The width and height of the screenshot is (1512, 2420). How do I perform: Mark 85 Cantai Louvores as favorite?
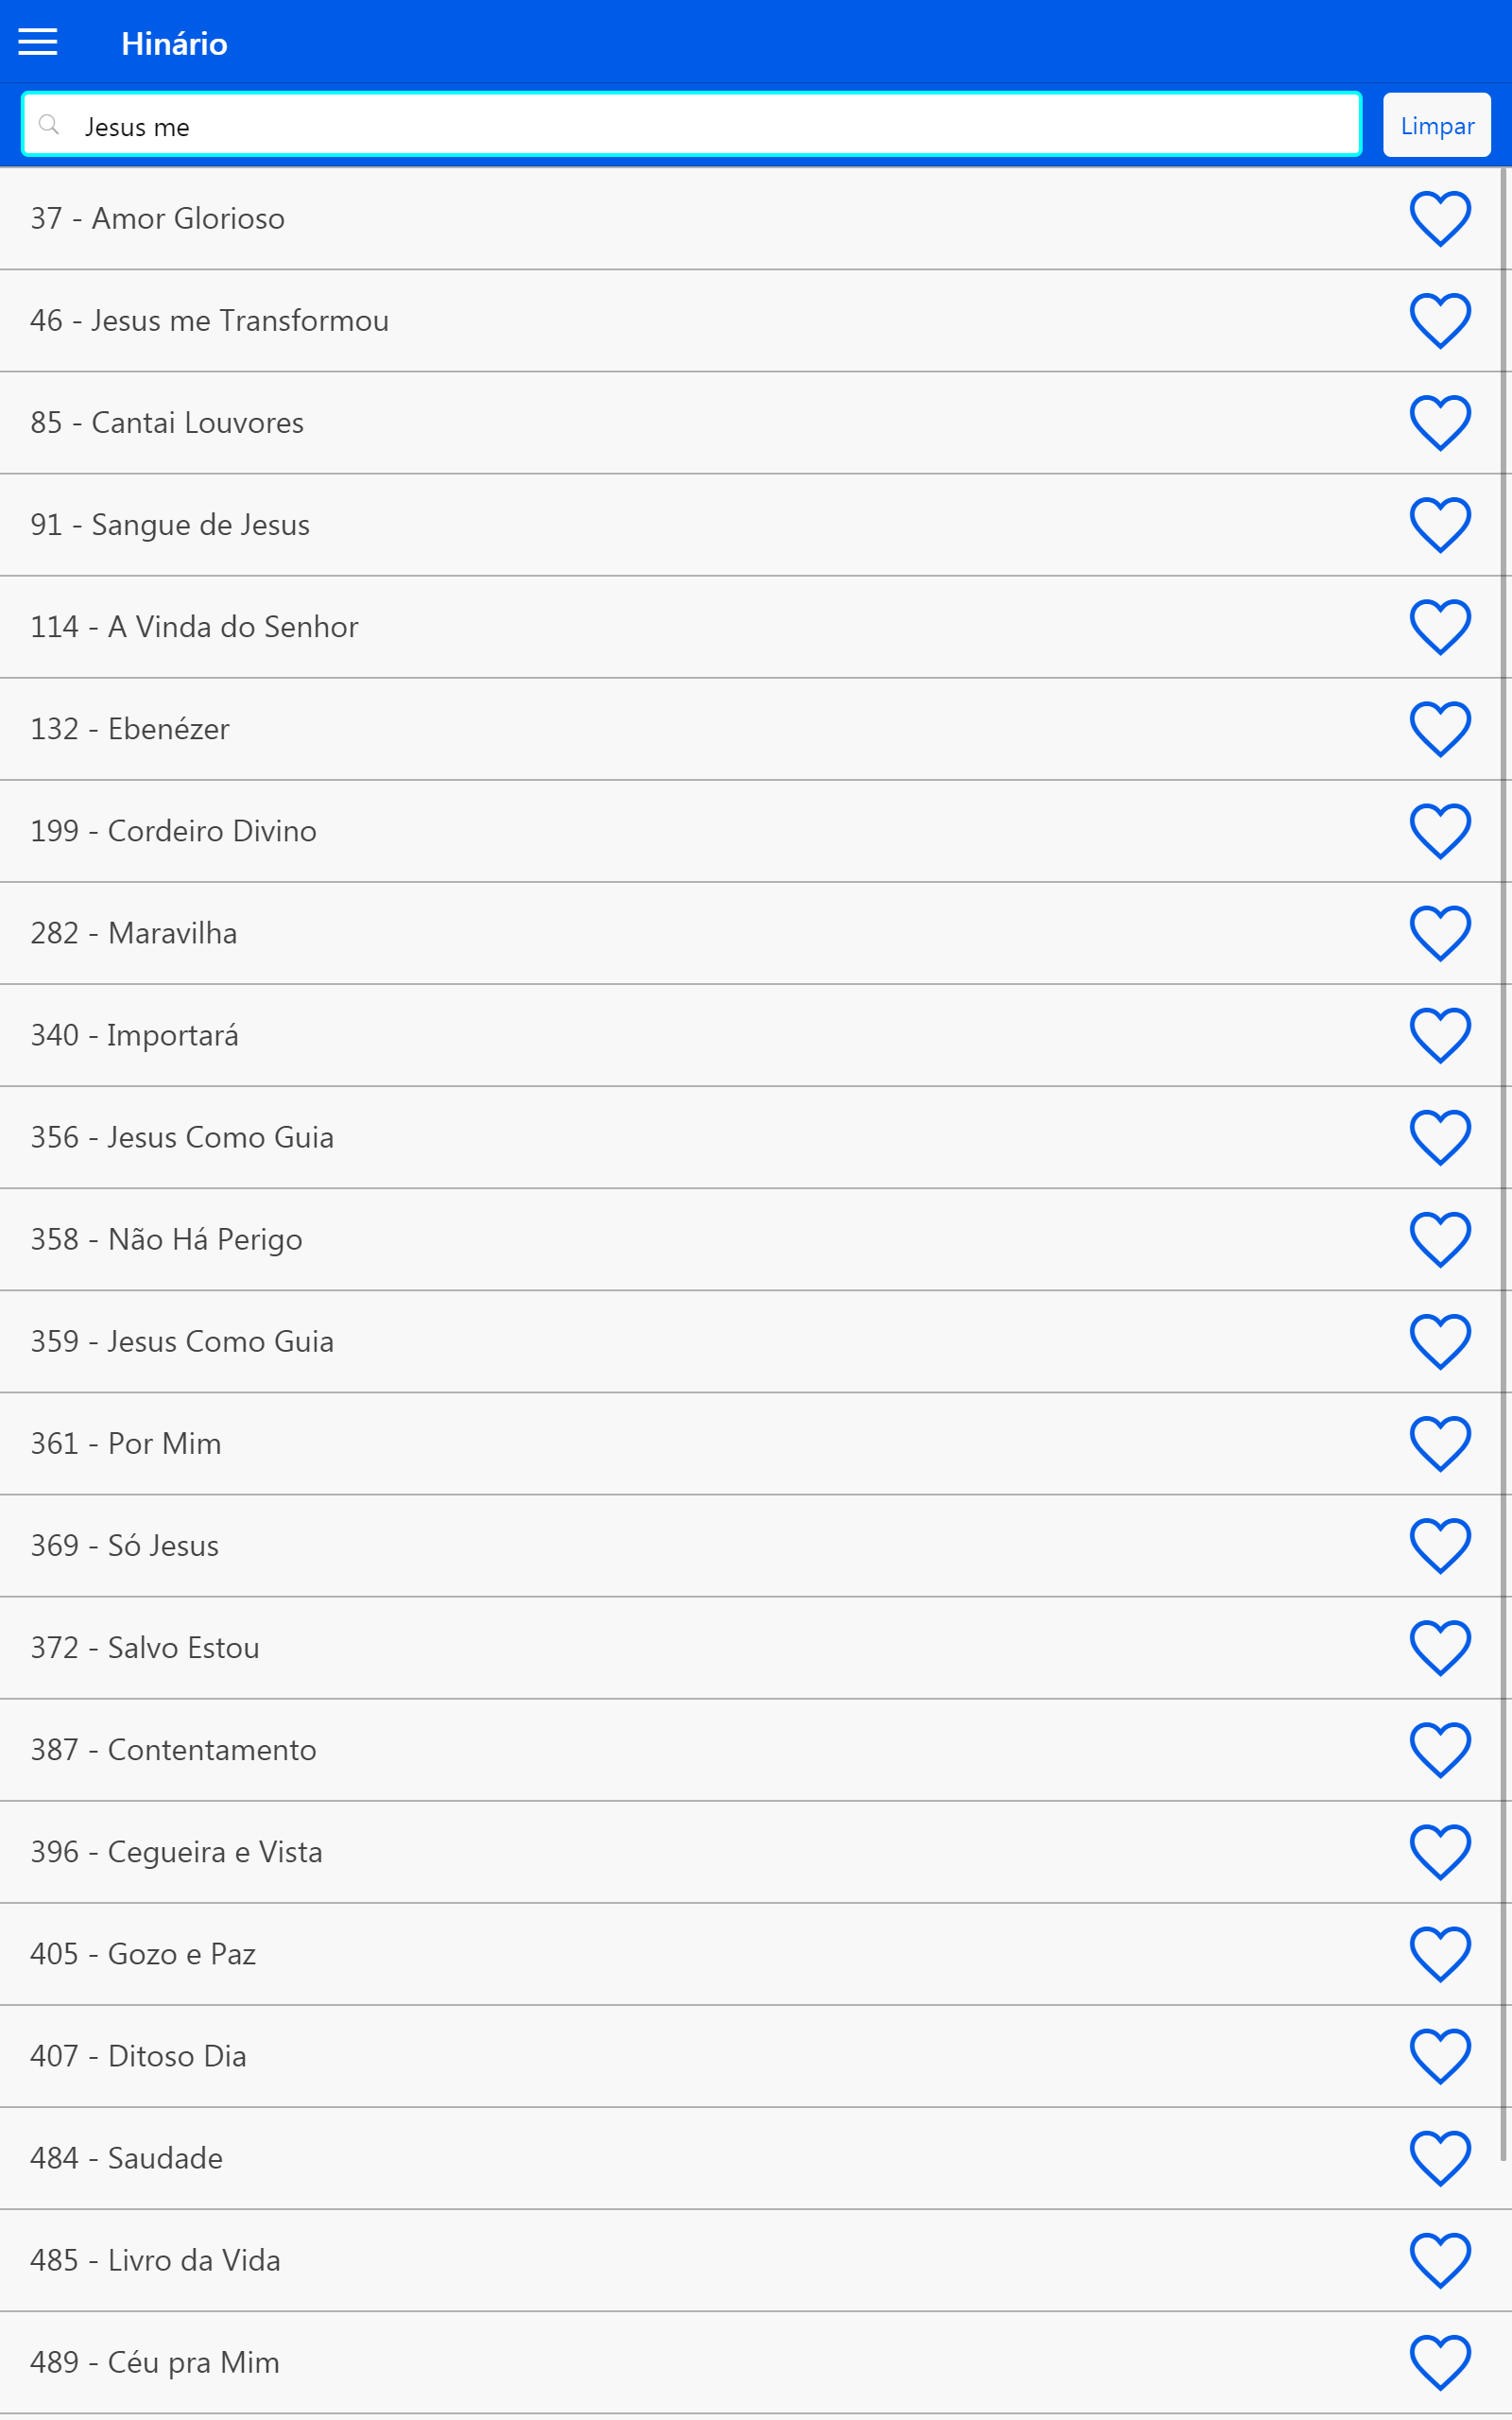[1440, 422]
